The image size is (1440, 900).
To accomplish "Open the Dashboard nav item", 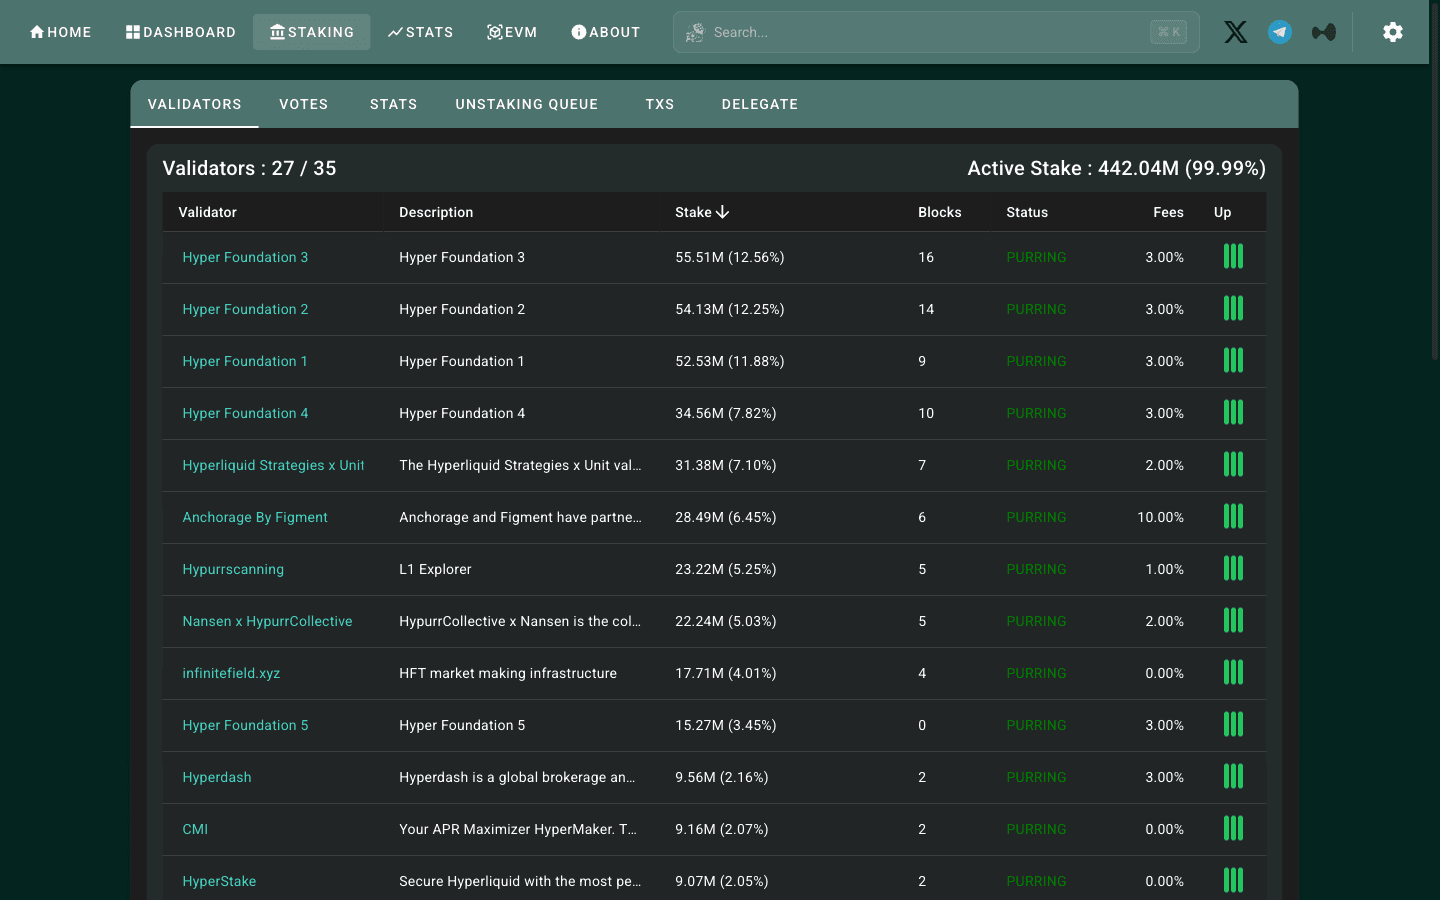I will (181, 32).
